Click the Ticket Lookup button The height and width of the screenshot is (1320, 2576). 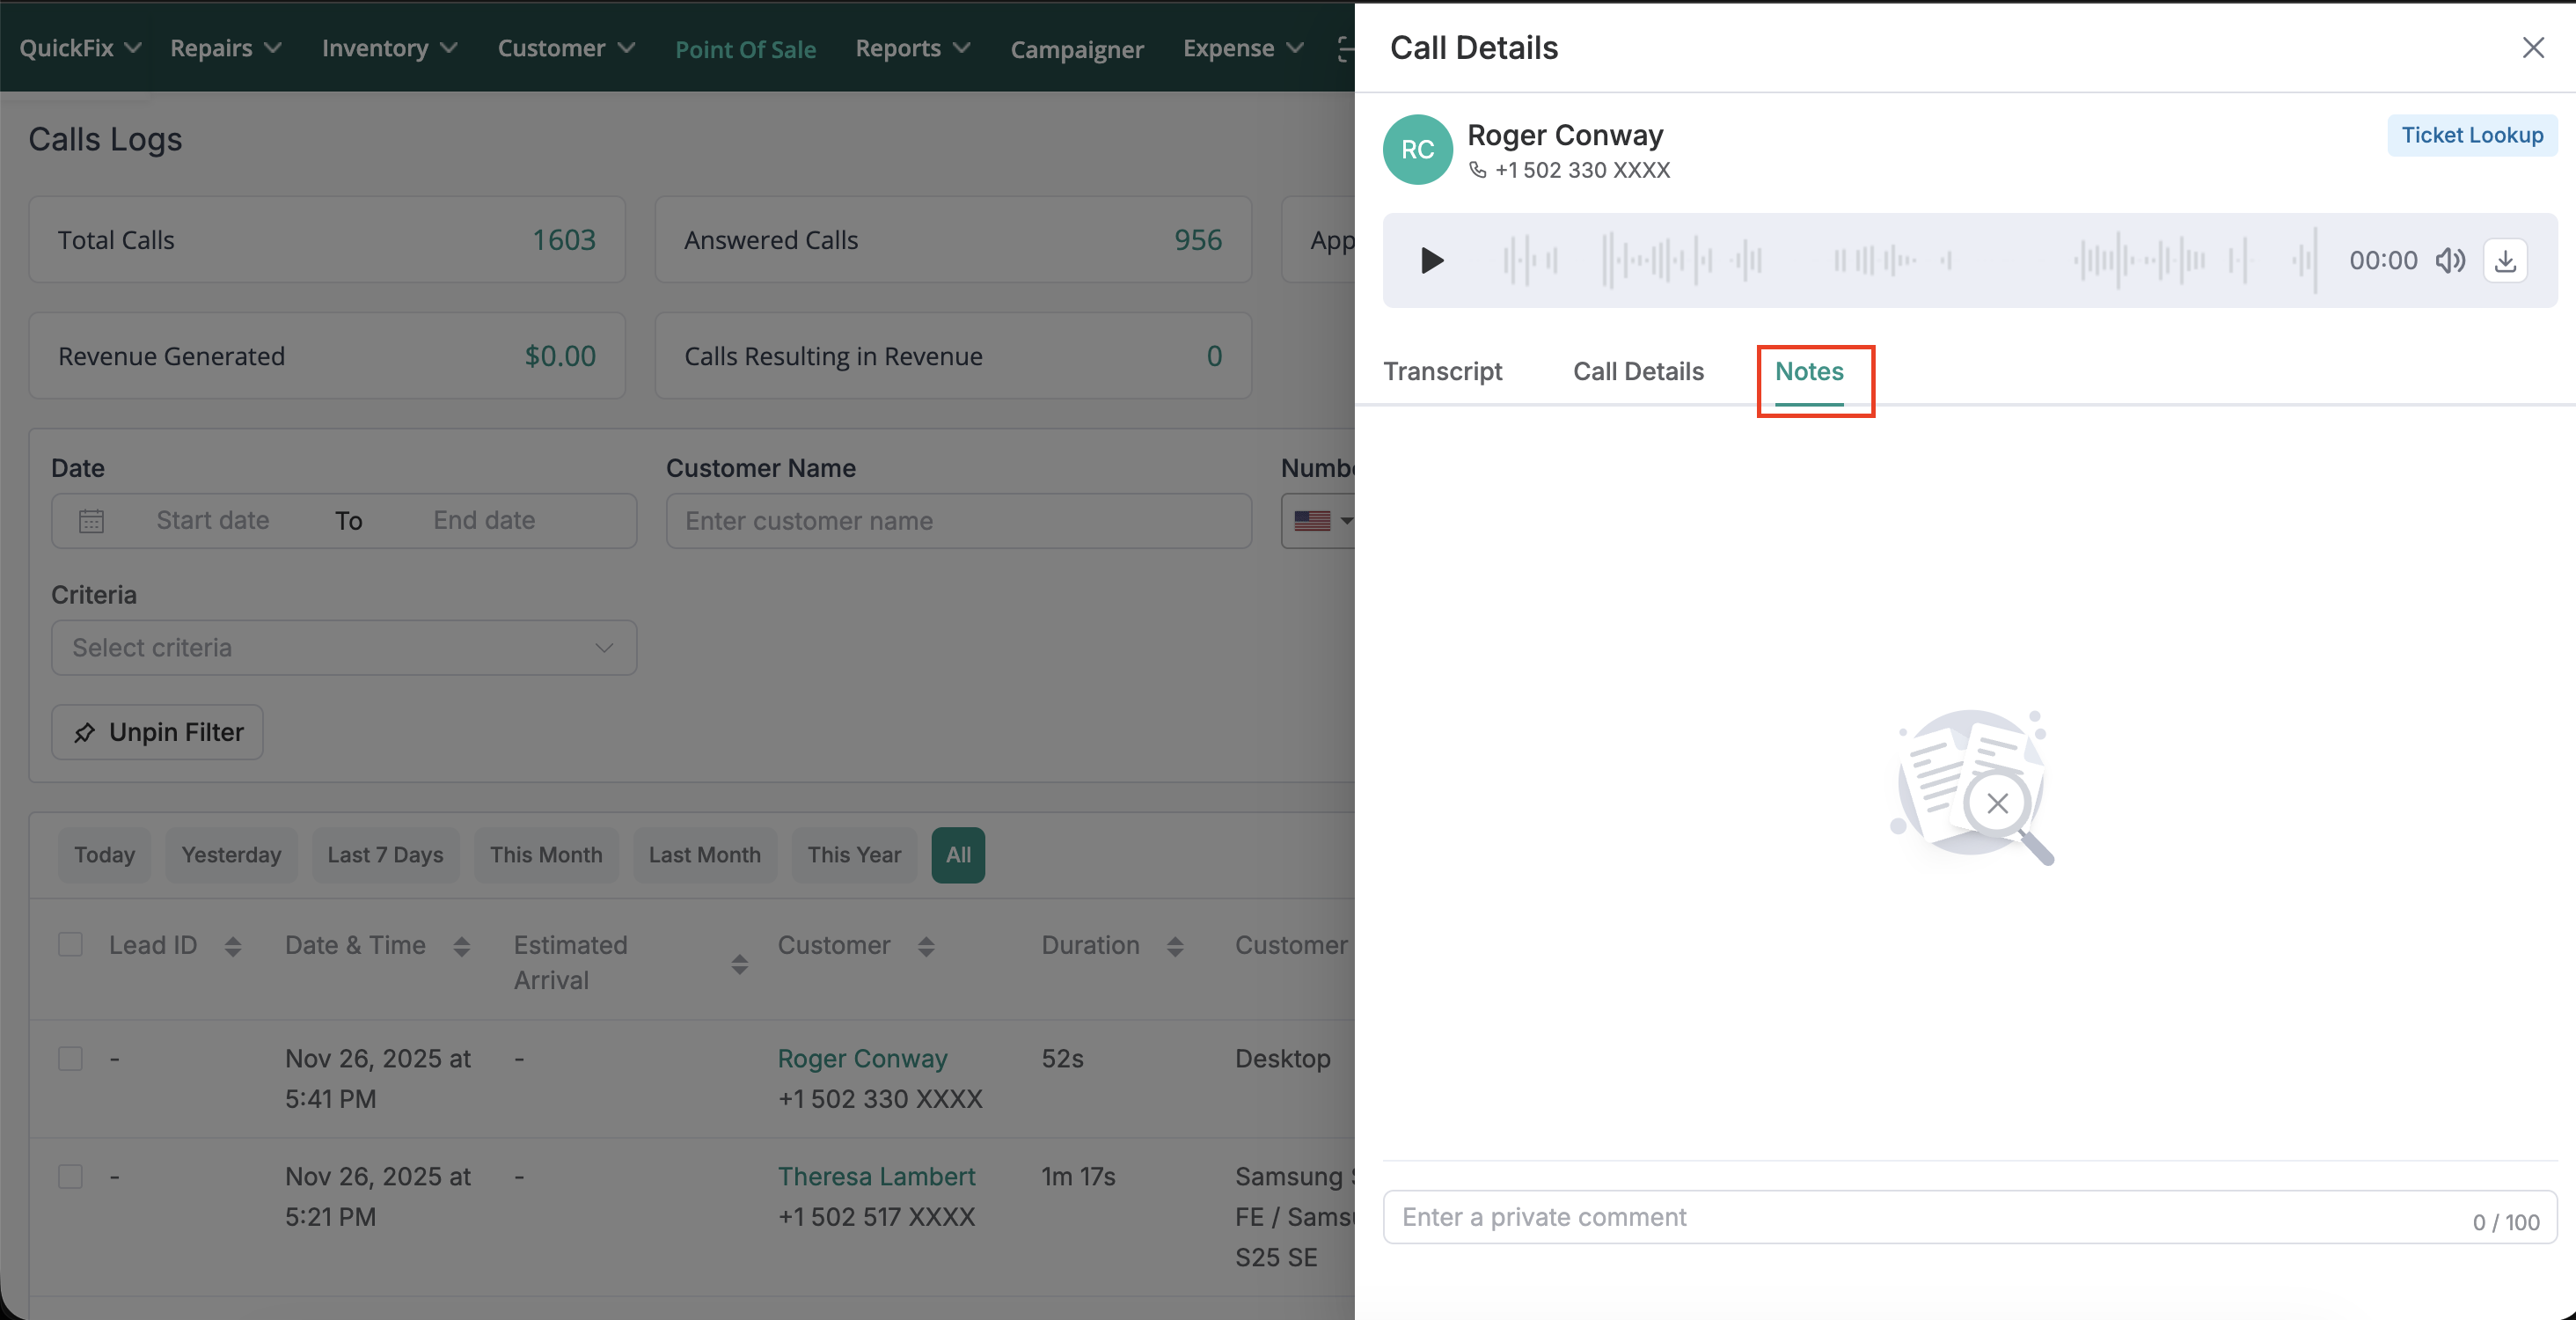coord(2471,136)
